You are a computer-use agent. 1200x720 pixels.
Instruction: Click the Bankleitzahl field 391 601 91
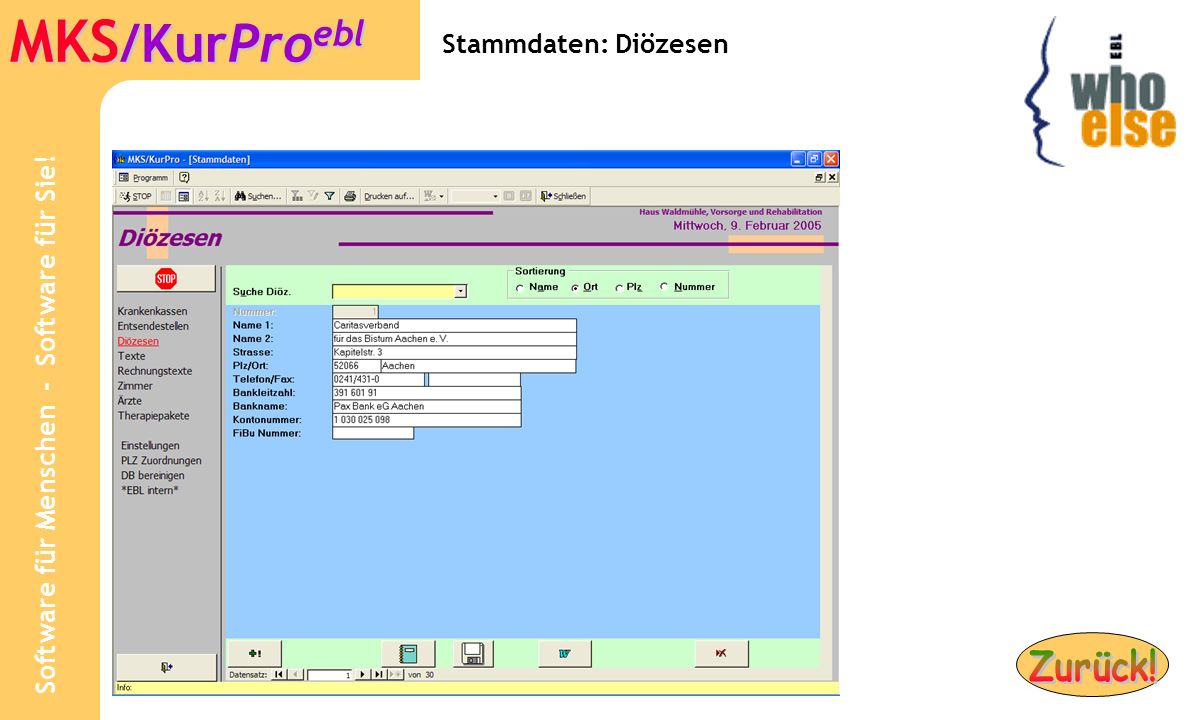point(426,393)
